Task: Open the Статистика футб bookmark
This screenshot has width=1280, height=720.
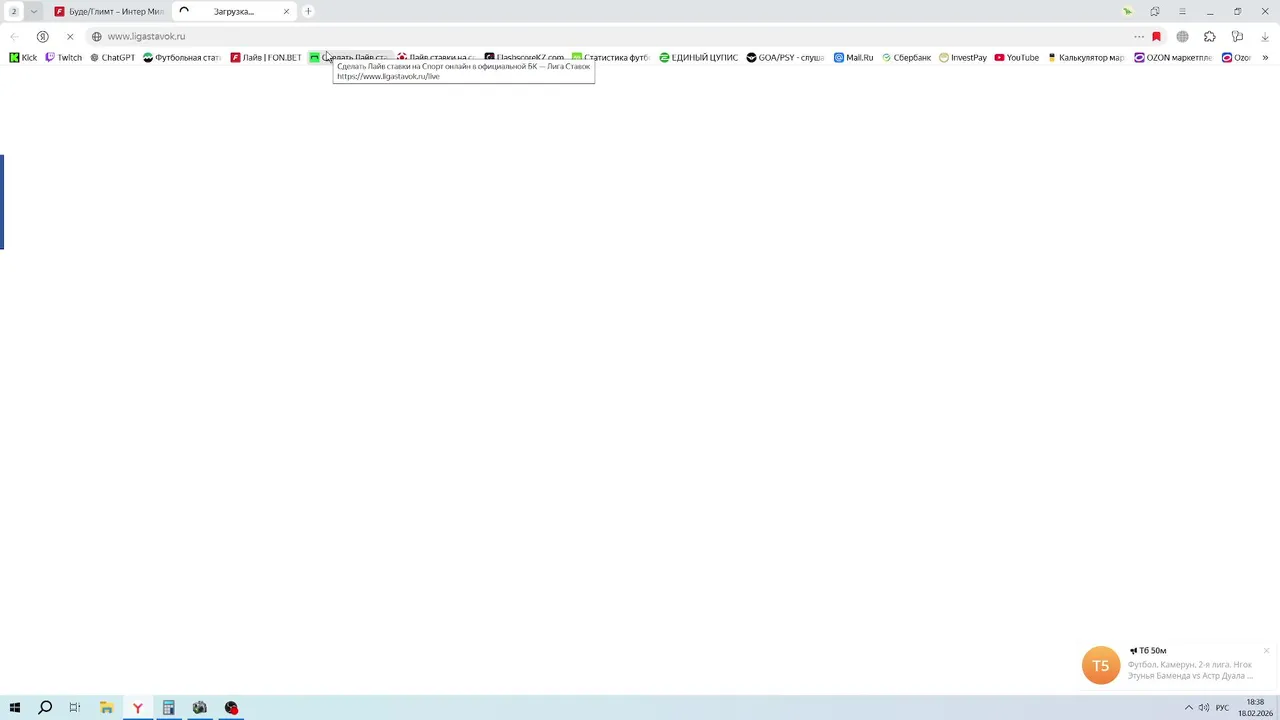Action: [x=610, y=58]
